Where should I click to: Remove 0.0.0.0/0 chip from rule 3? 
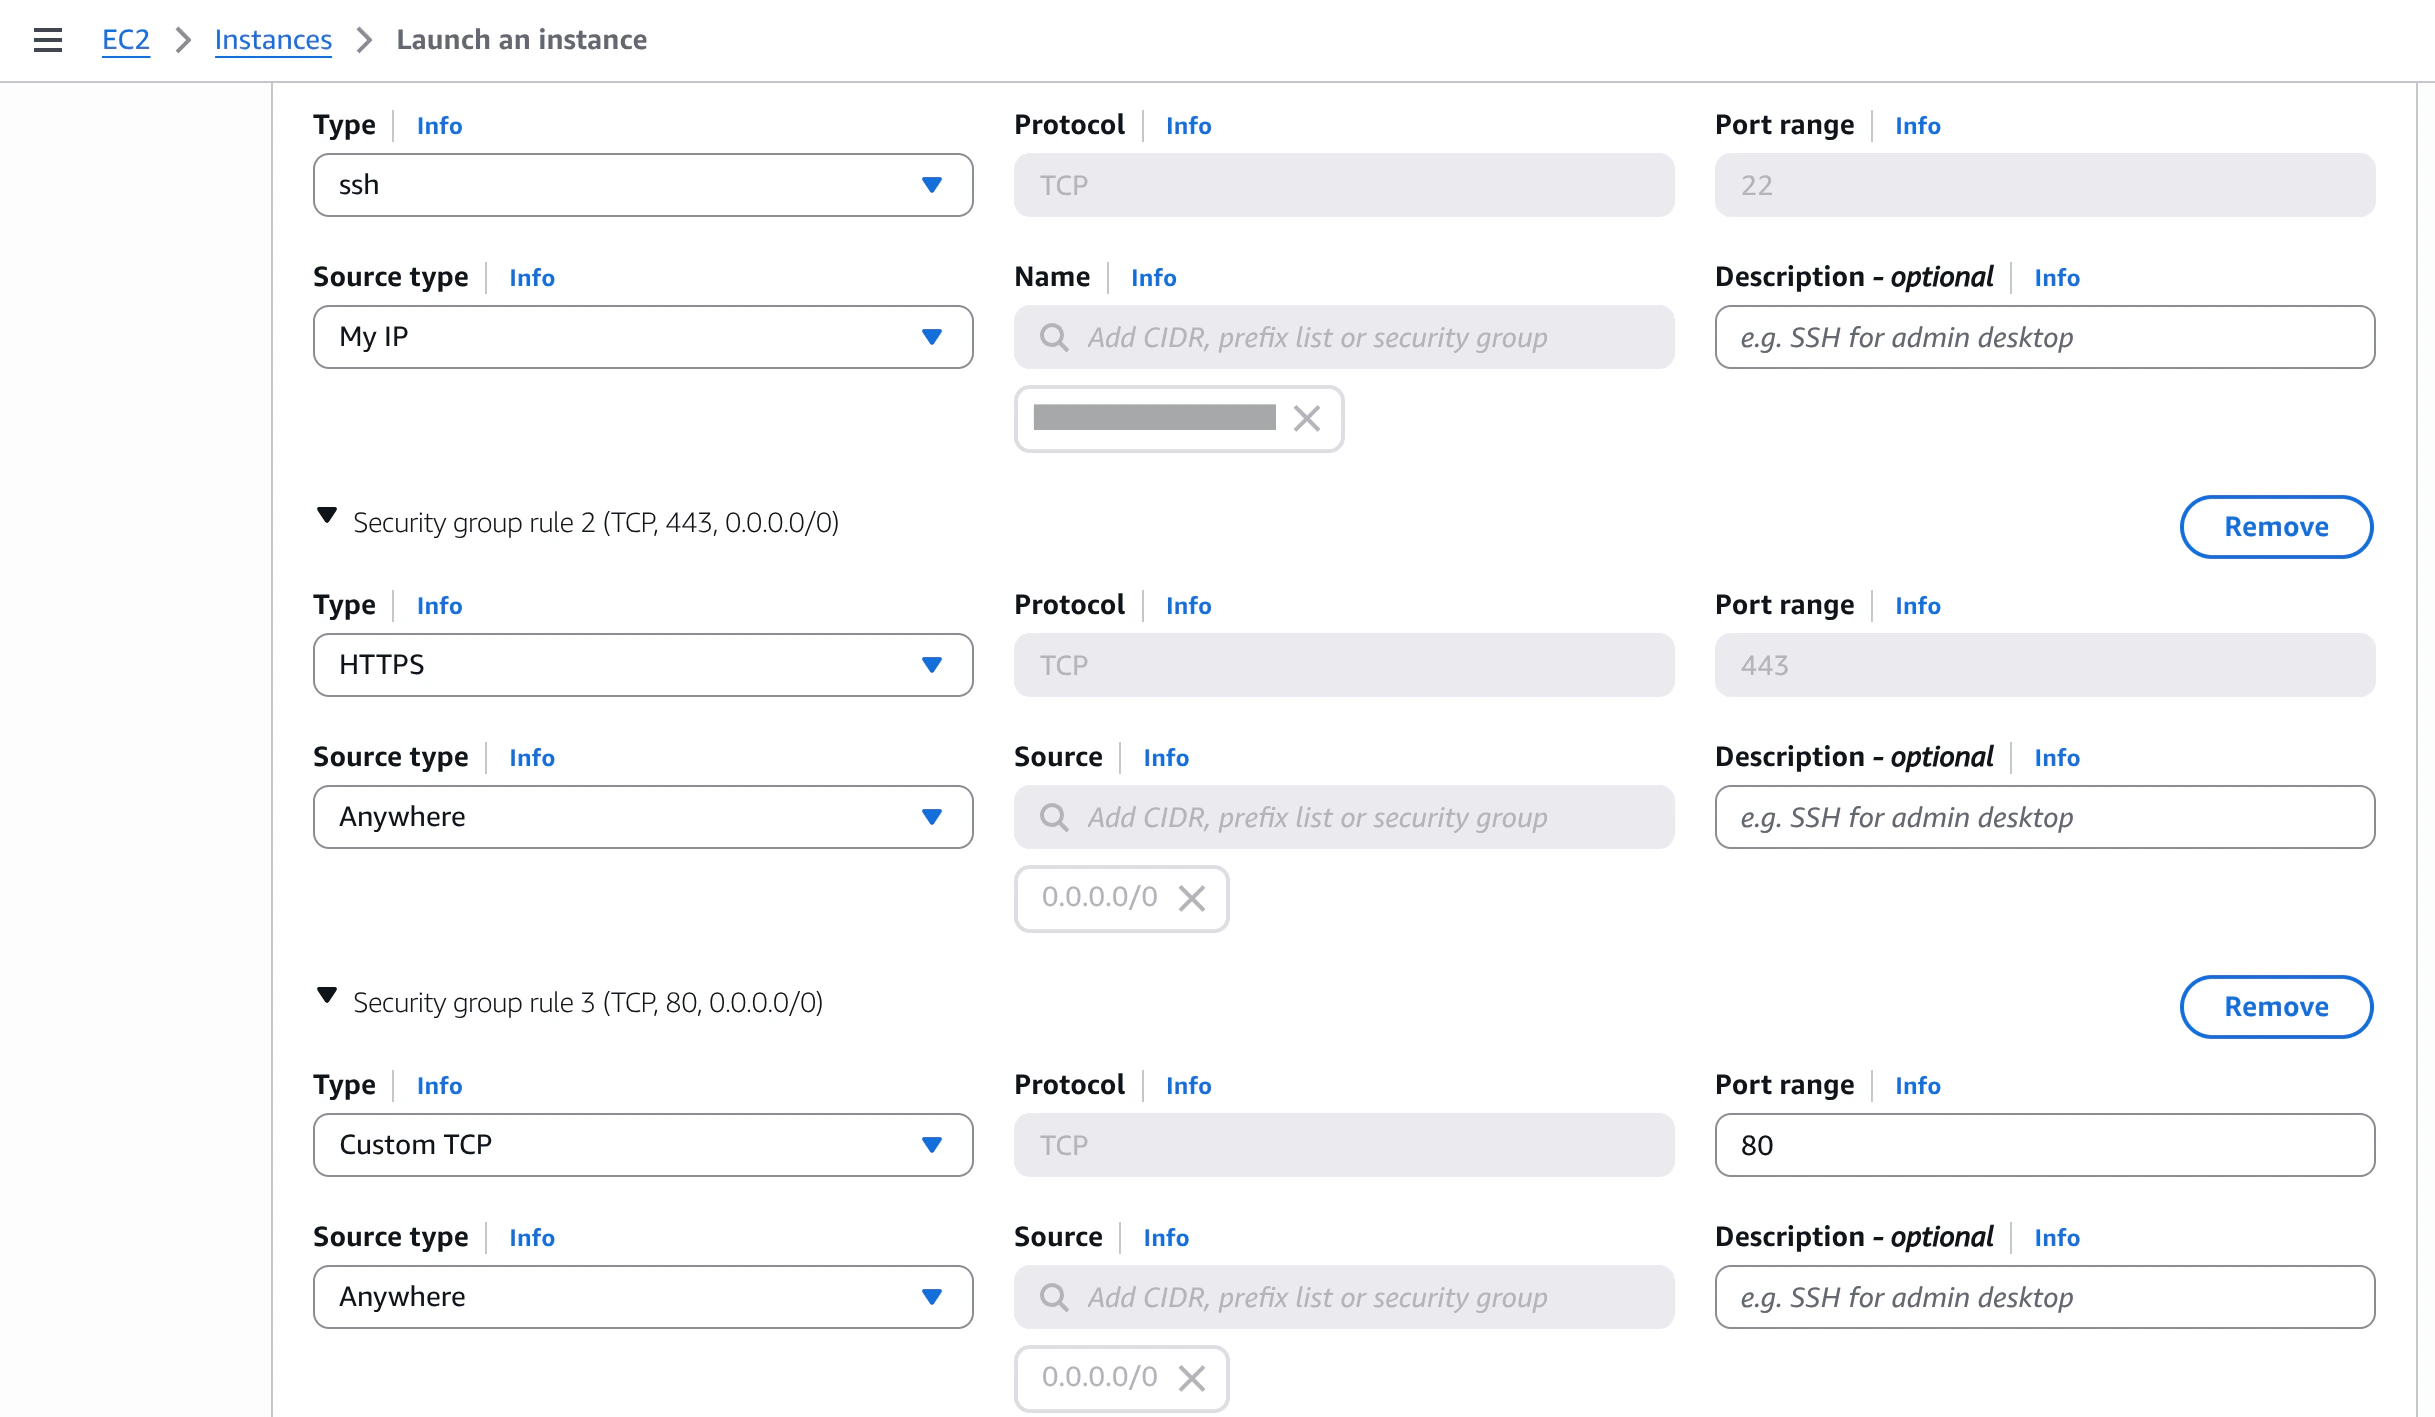click(1191, 1378)
